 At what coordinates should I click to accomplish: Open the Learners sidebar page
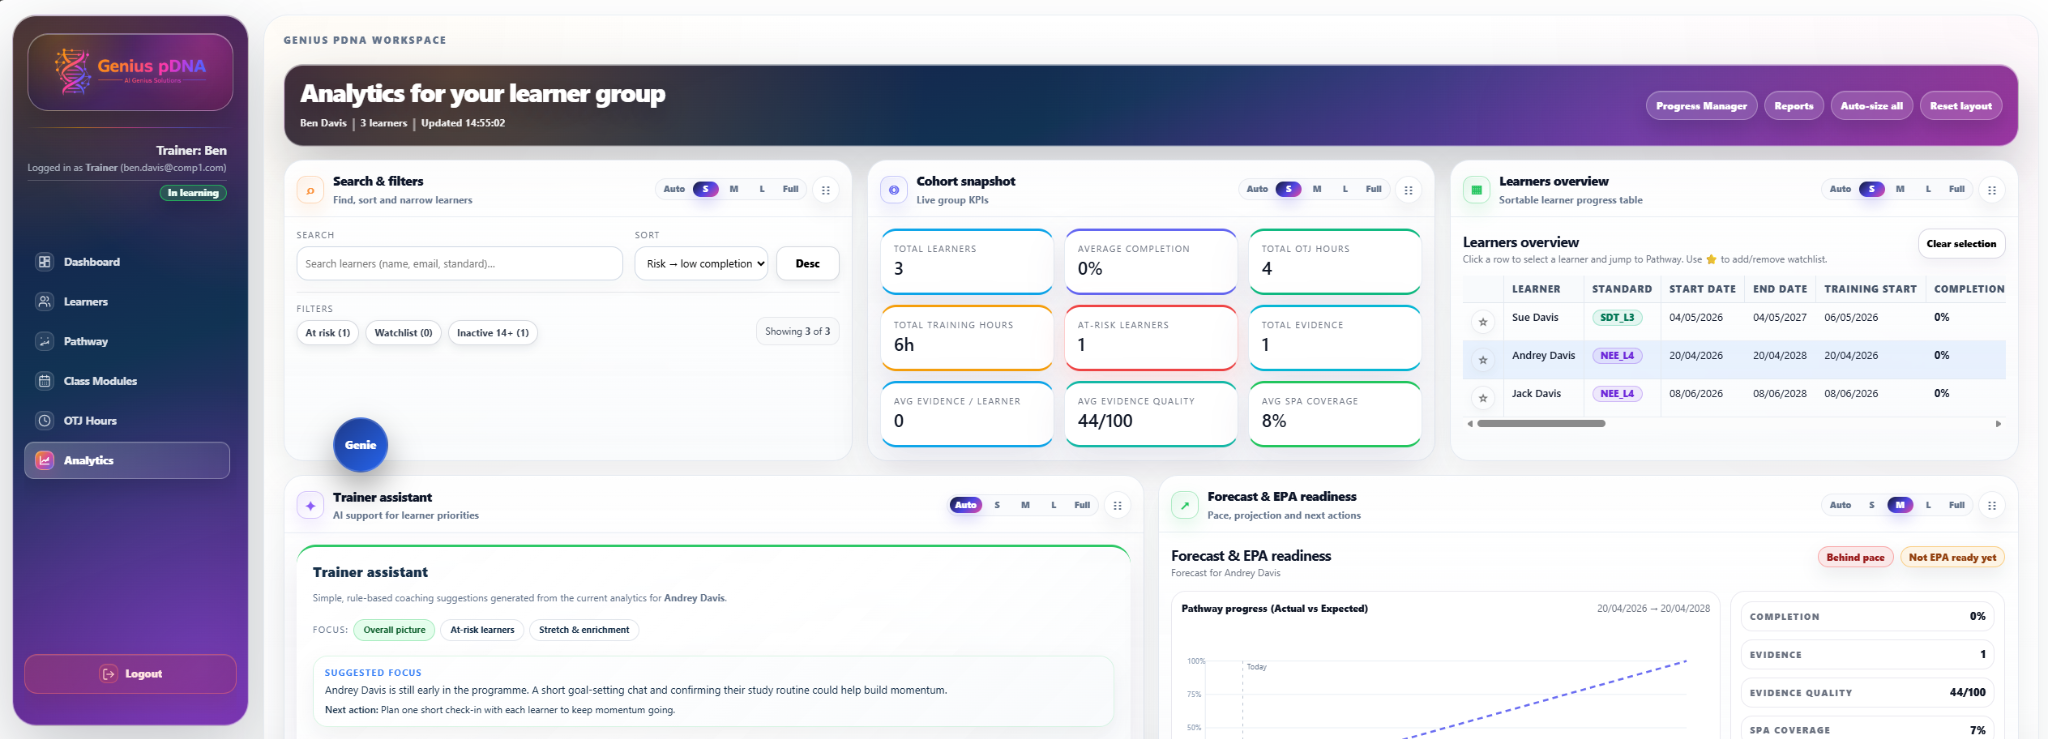pyautogui.click(x=127, y=302)
